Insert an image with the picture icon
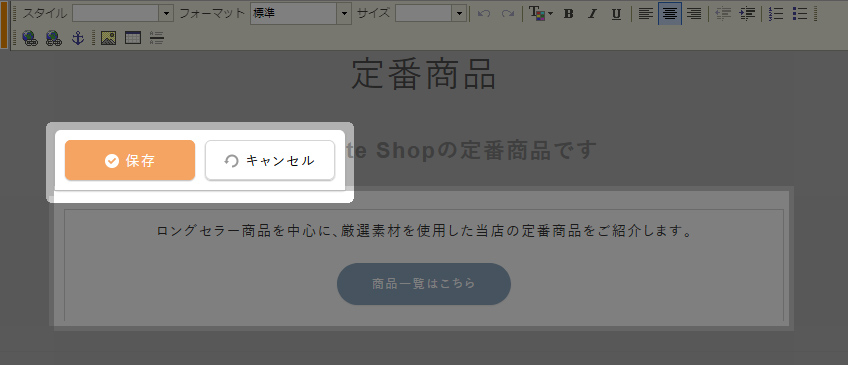Image resolution: width=848 pixels, height=365 pixels. click(x=109, y=38)
